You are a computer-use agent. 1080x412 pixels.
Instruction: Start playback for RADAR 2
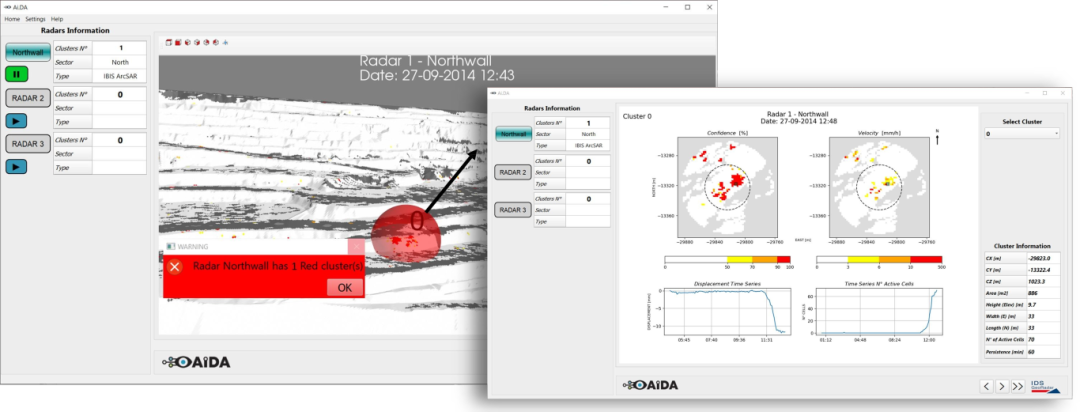(16, 121)
